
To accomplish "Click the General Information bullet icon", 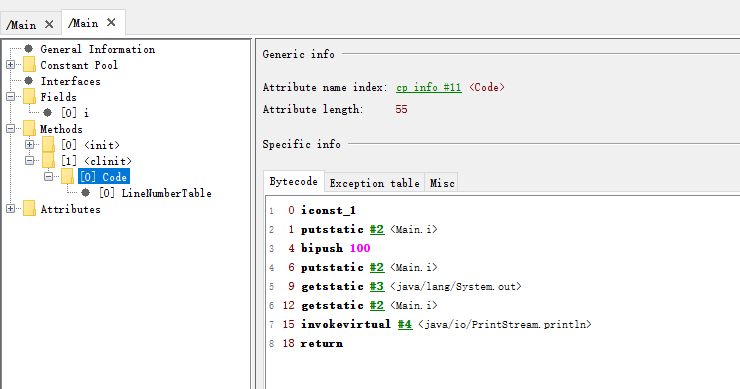I will tap(29, 49).
